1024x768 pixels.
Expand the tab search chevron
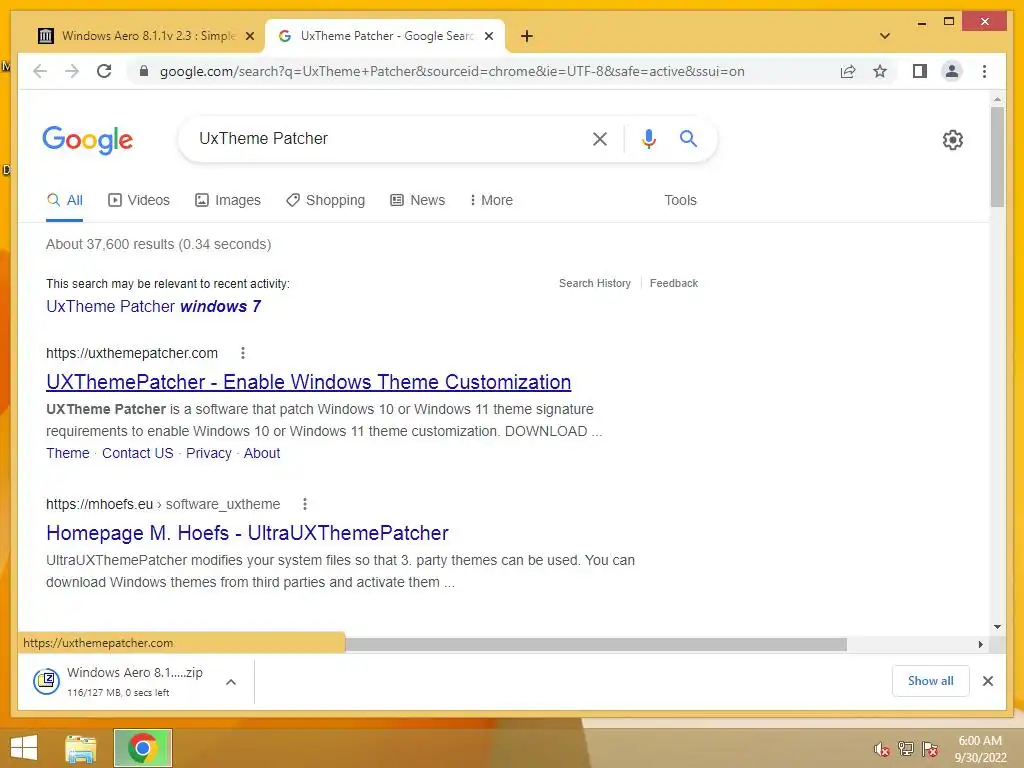tap(885, 36)
